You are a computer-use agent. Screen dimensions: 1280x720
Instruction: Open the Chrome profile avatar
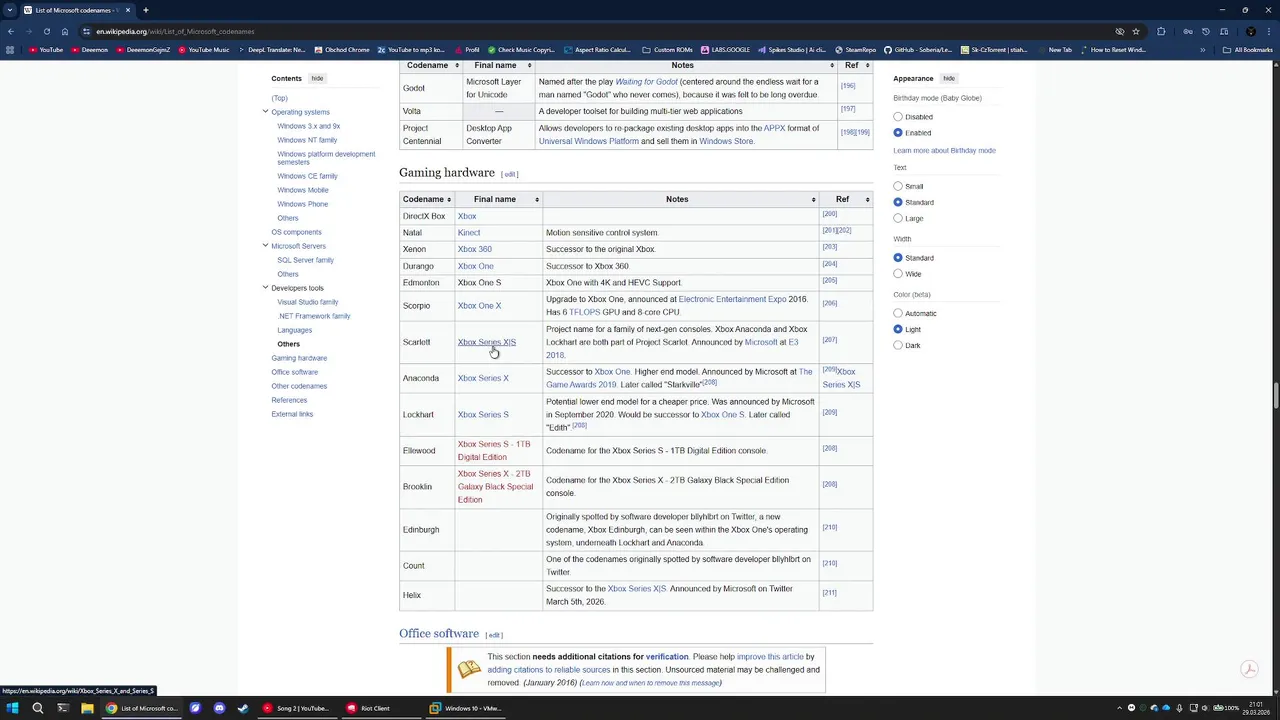pos(1251,31)
